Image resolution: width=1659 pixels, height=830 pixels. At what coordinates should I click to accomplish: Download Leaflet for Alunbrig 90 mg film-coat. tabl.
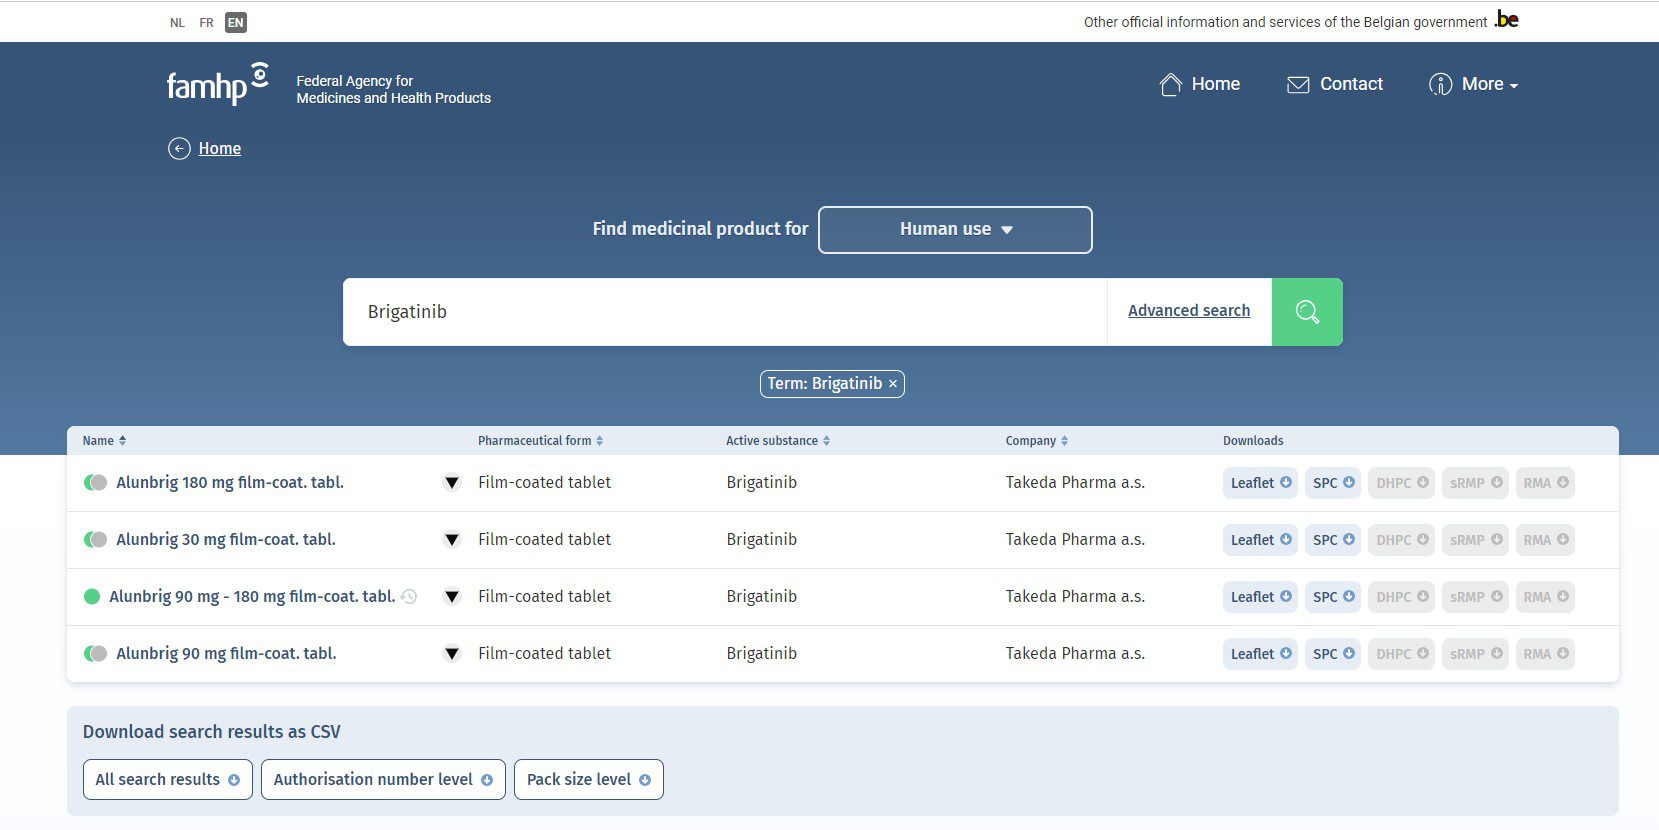pos(1260,654)
